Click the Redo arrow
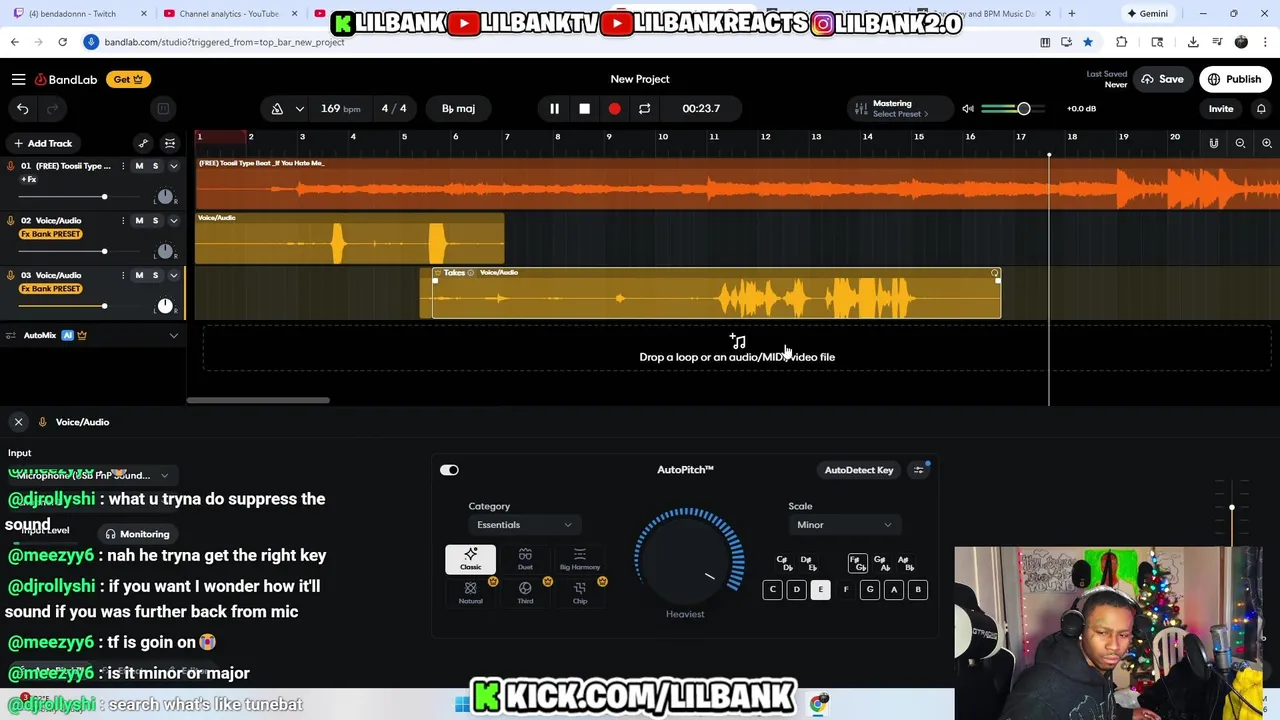The height and width of the screenshot is (720, 1280). 53,108
